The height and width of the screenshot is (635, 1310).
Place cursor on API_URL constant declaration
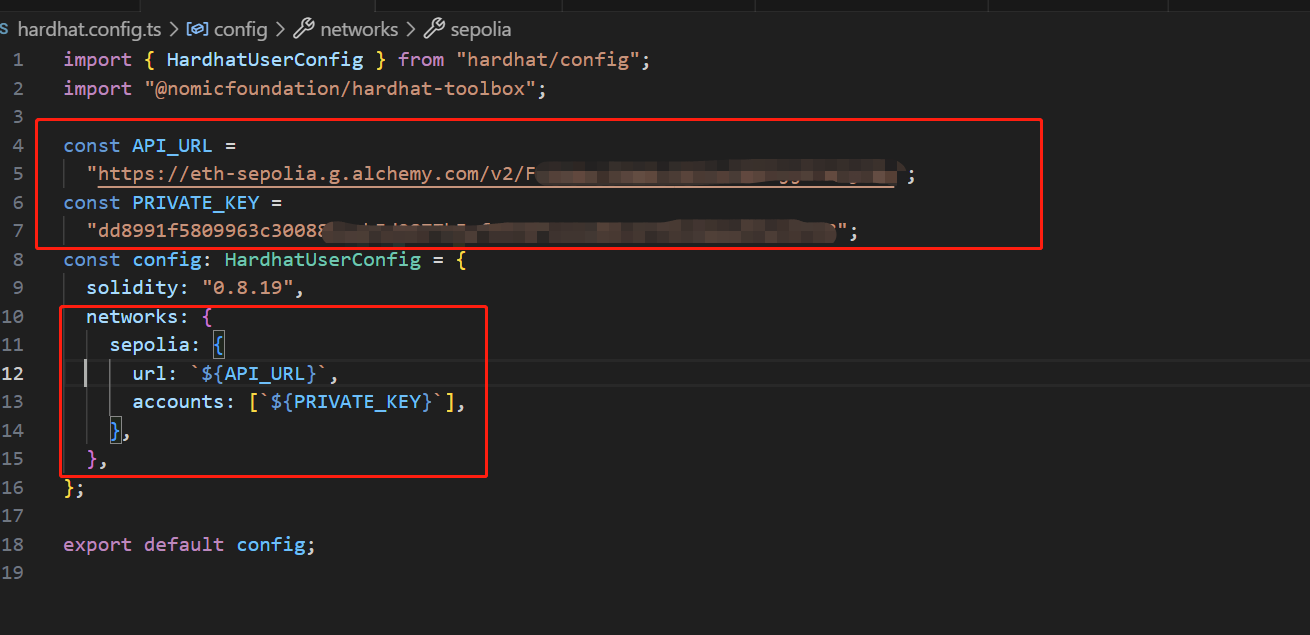(x=167, y=146)
